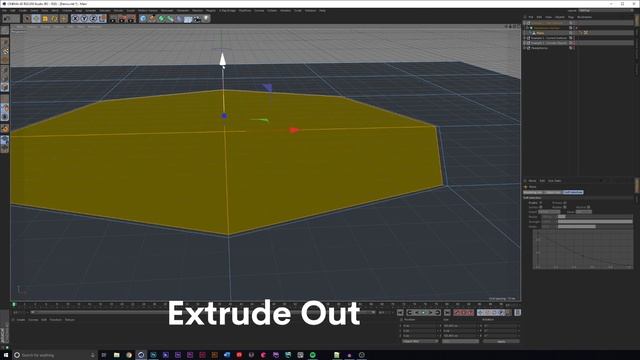Activate the Scale tool
This screenshot has height=360, width=640.
coord(45,19)
